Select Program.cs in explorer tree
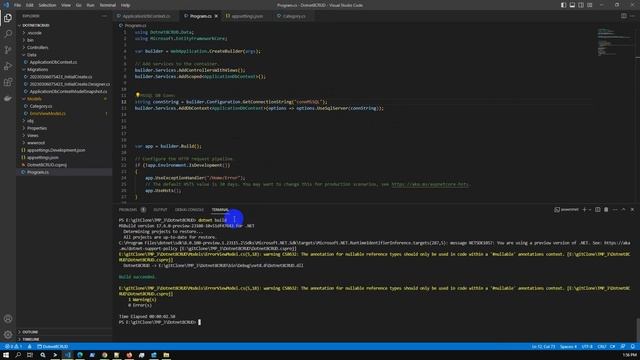 pos(38,172)
